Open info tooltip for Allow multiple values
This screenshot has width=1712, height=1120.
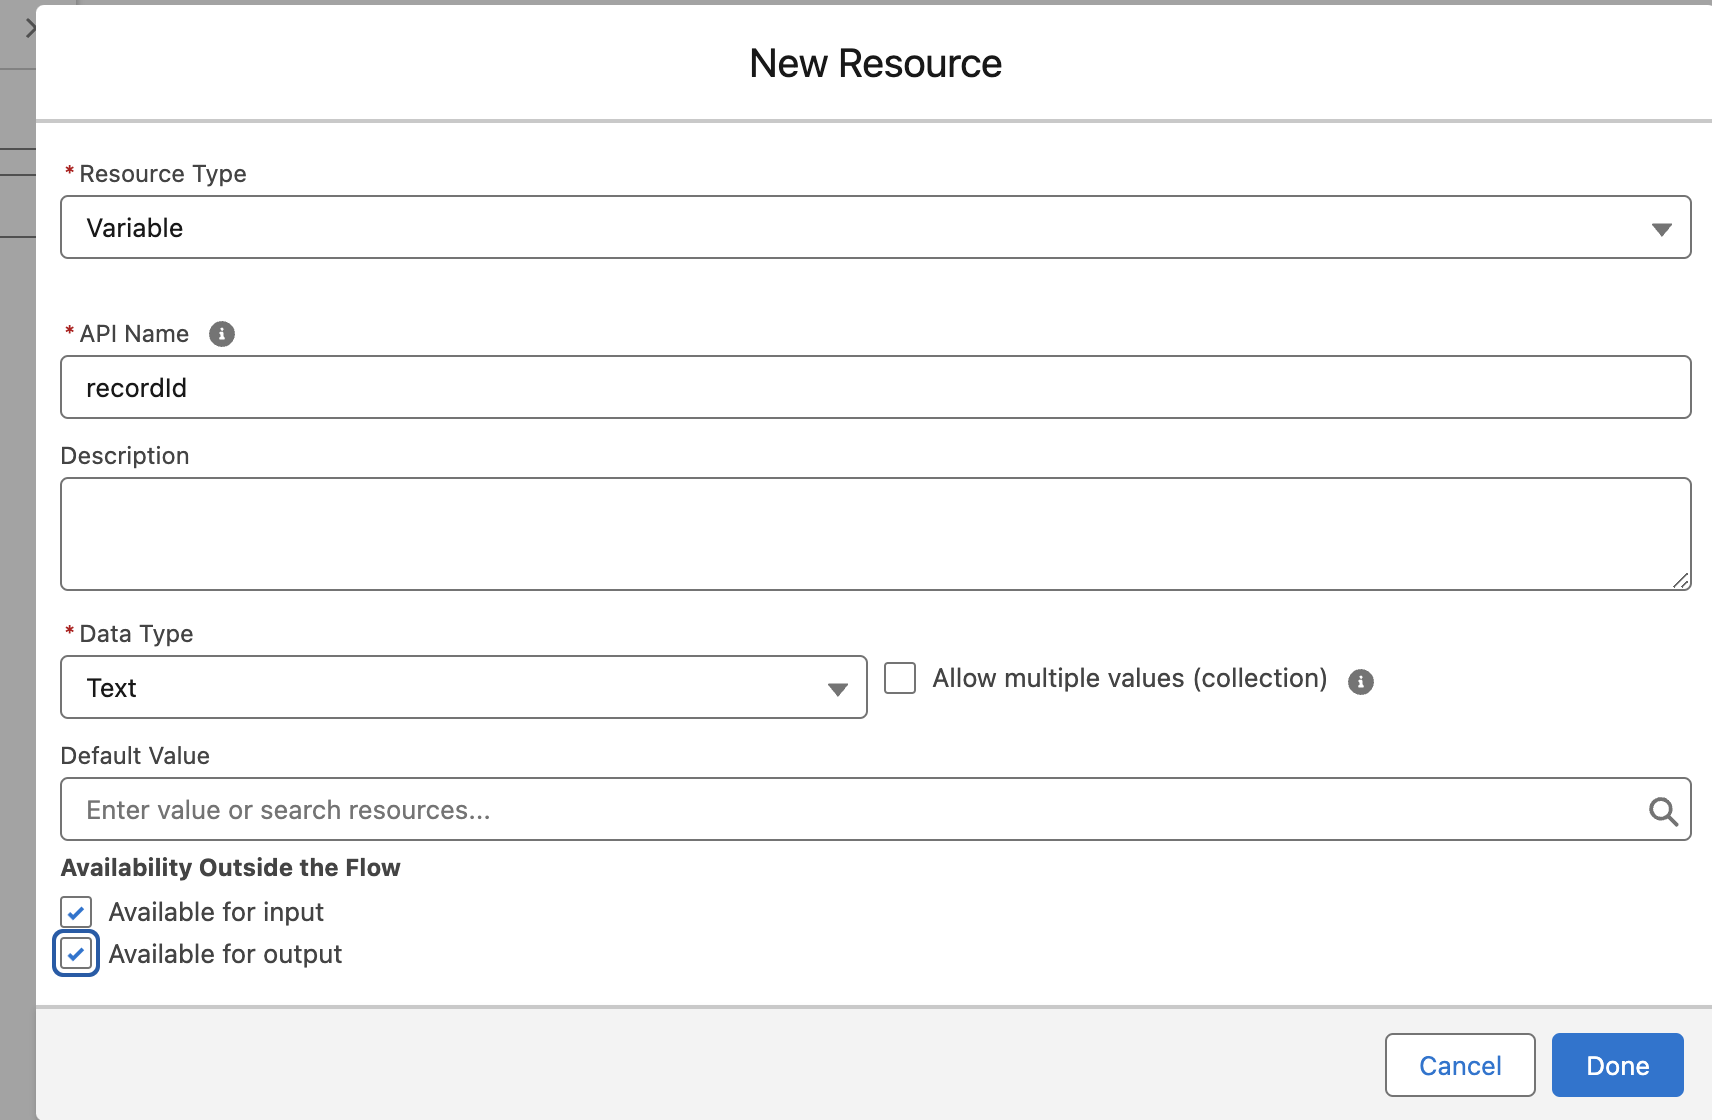click(1361, 680)
